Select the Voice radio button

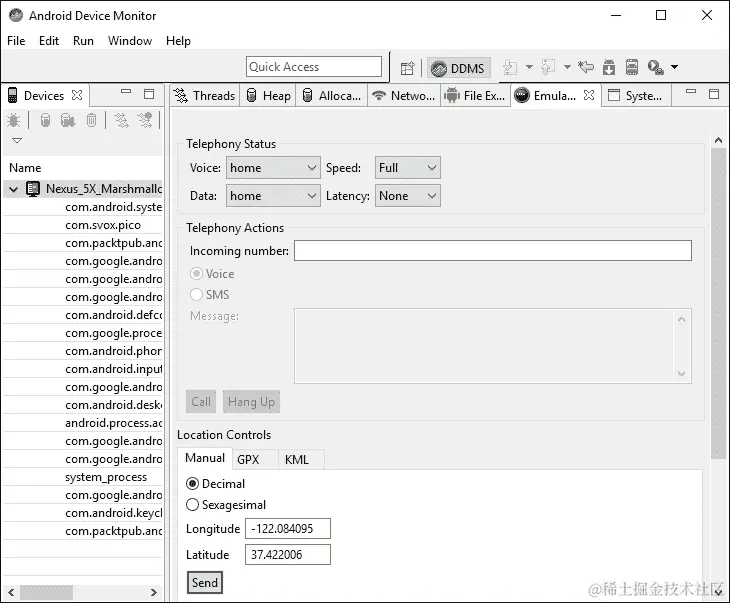196,274
